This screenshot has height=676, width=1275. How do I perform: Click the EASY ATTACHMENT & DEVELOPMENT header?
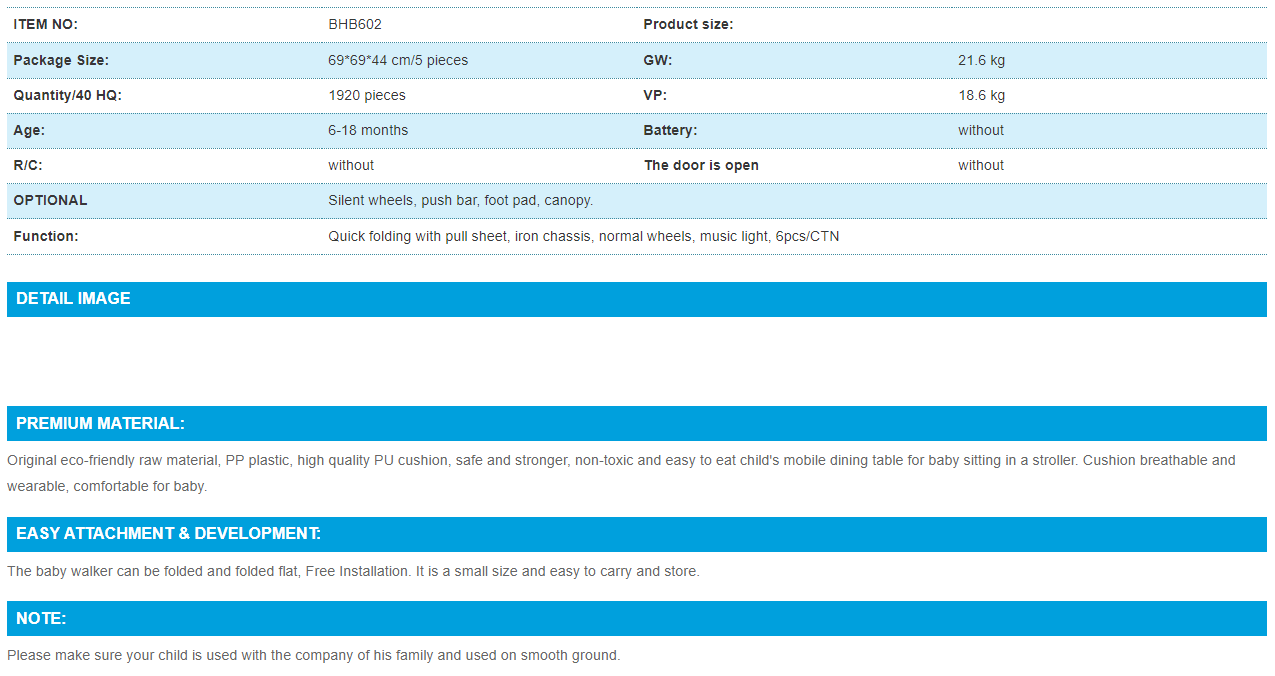(168, 533)
